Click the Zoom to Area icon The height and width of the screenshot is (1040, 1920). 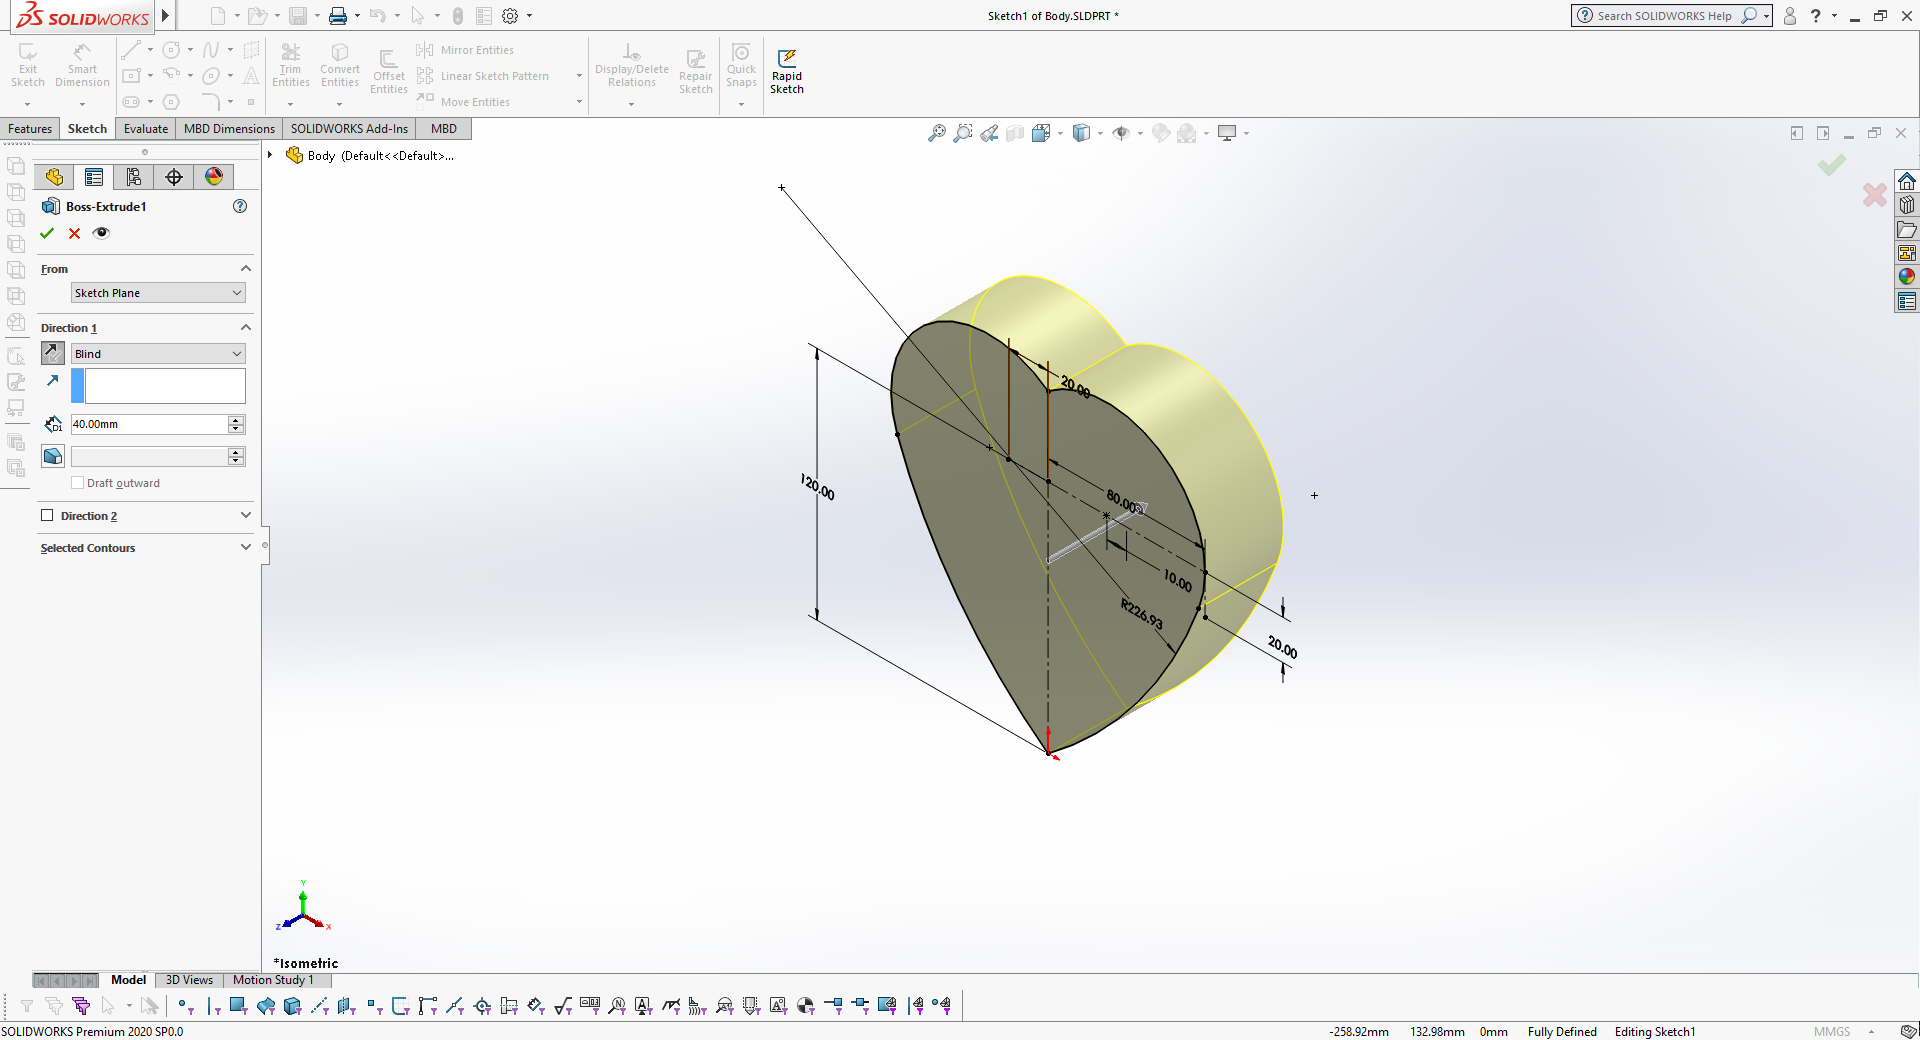(963, 133)
